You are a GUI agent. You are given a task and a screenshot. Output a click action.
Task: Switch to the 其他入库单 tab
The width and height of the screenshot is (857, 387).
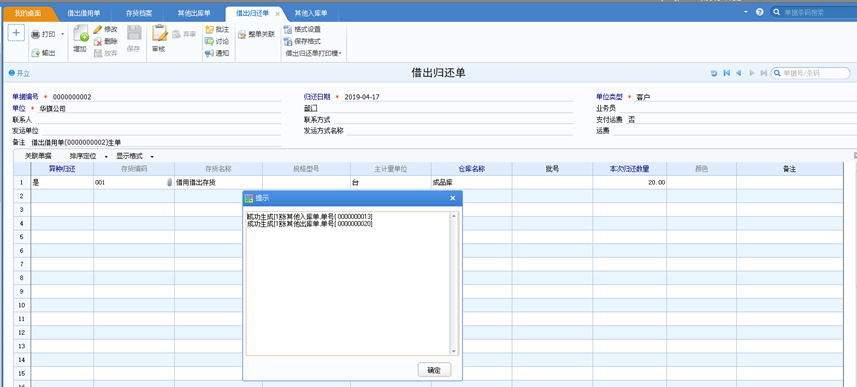click(311, 13)
